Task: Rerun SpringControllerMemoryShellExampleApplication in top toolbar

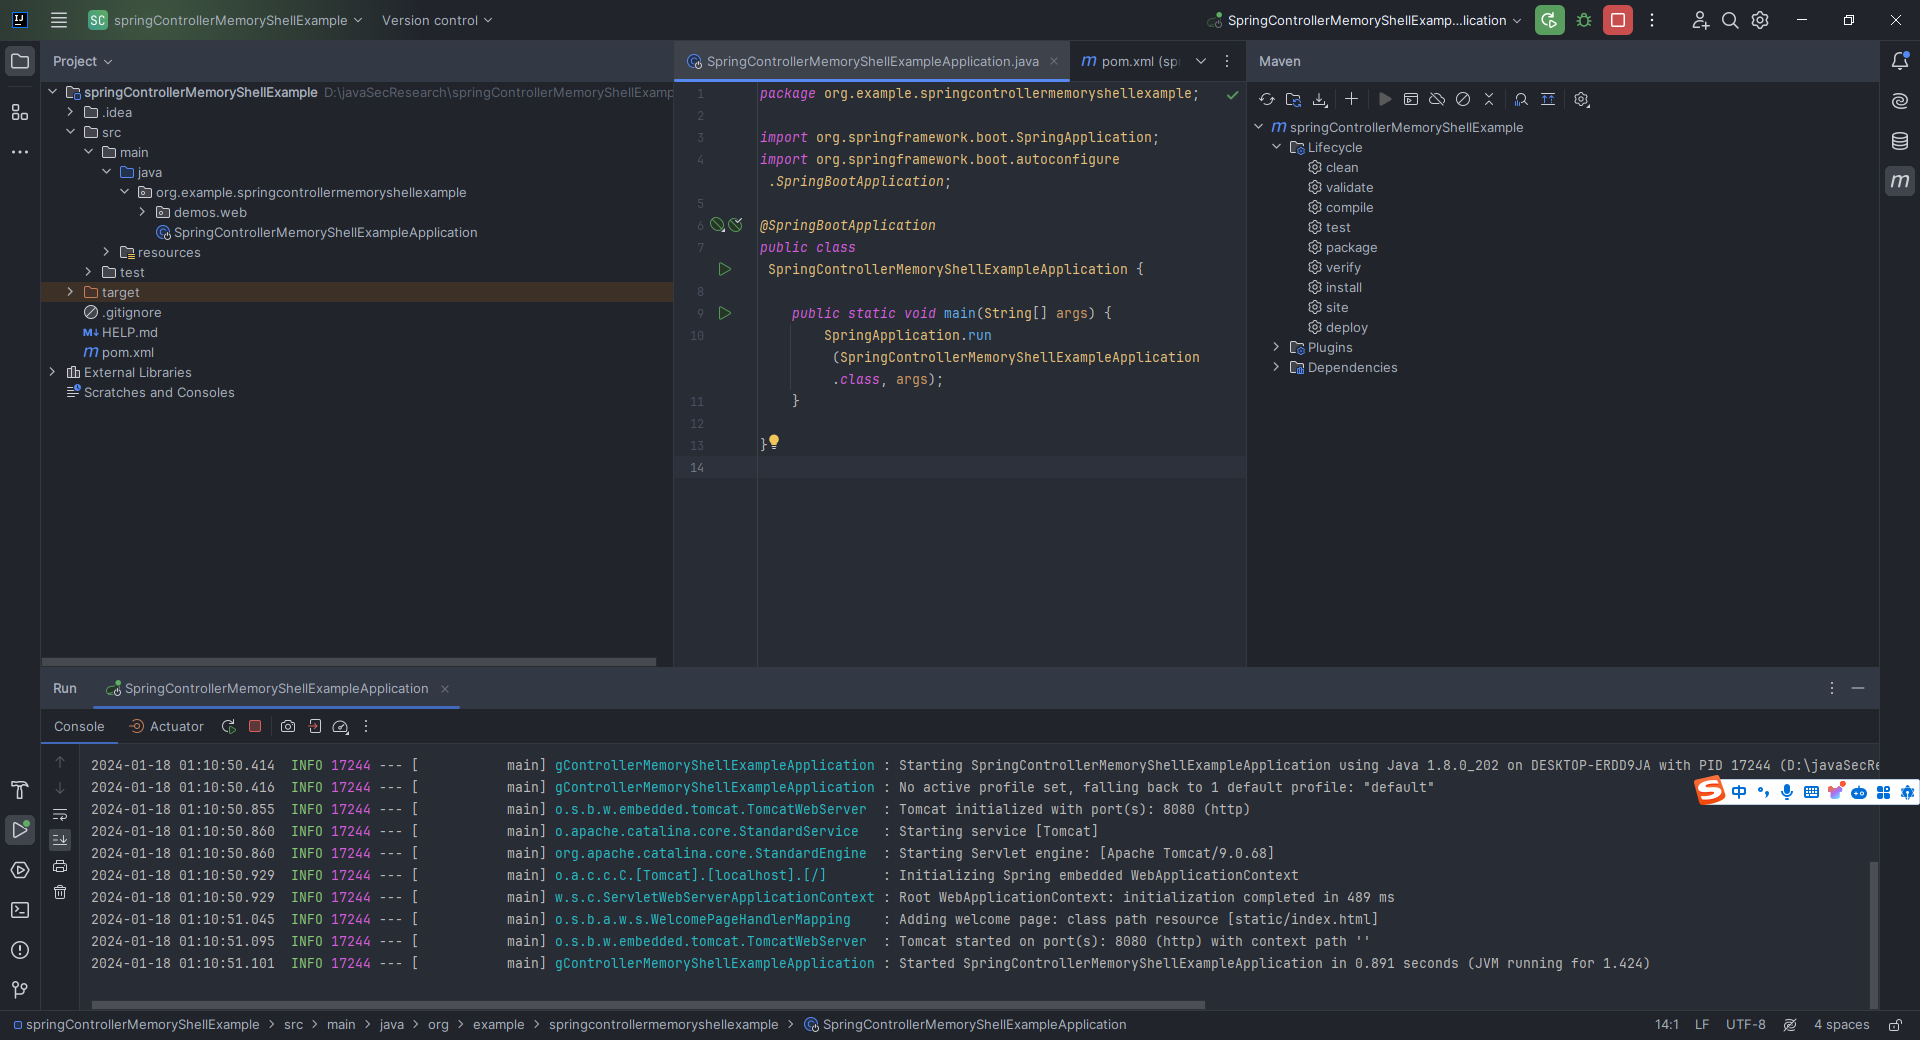Action: (x=1550, y=20)
